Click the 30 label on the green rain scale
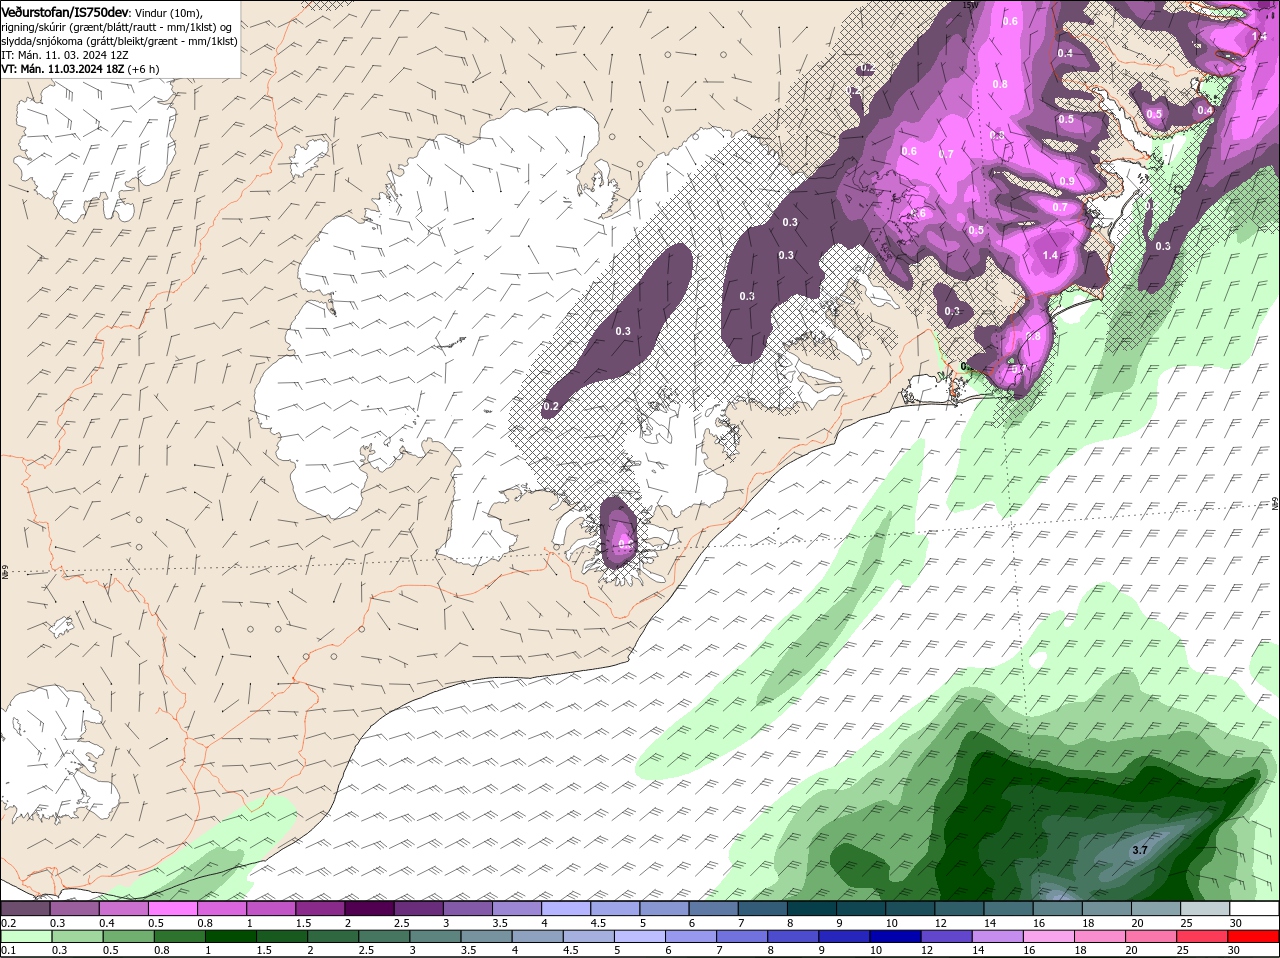This screenshot has width=1280, height=958. pyautogui.click(x=1234, y=949)
